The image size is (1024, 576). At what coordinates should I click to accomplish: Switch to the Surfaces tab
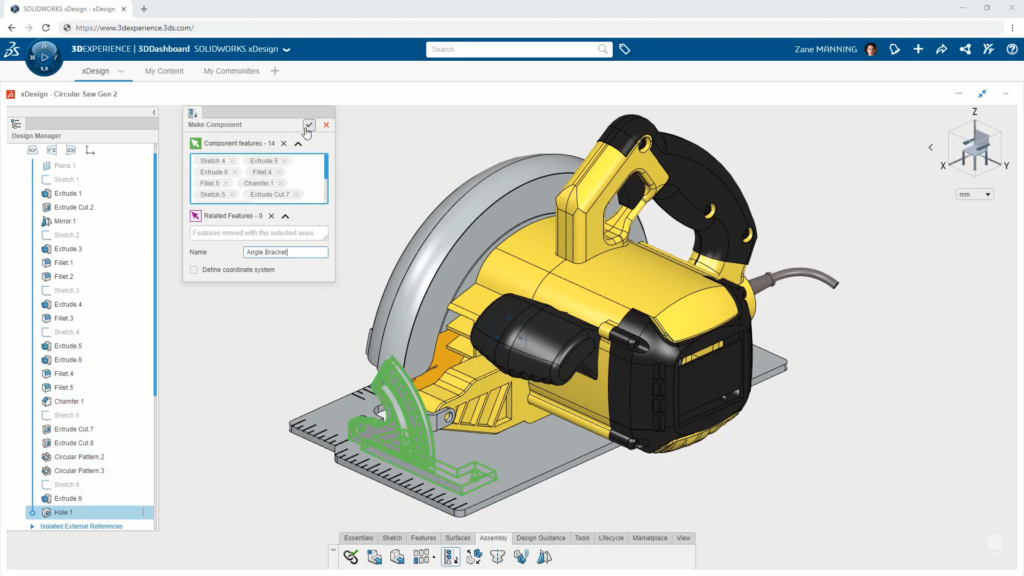pyautogui.click(x=458, y=538)
